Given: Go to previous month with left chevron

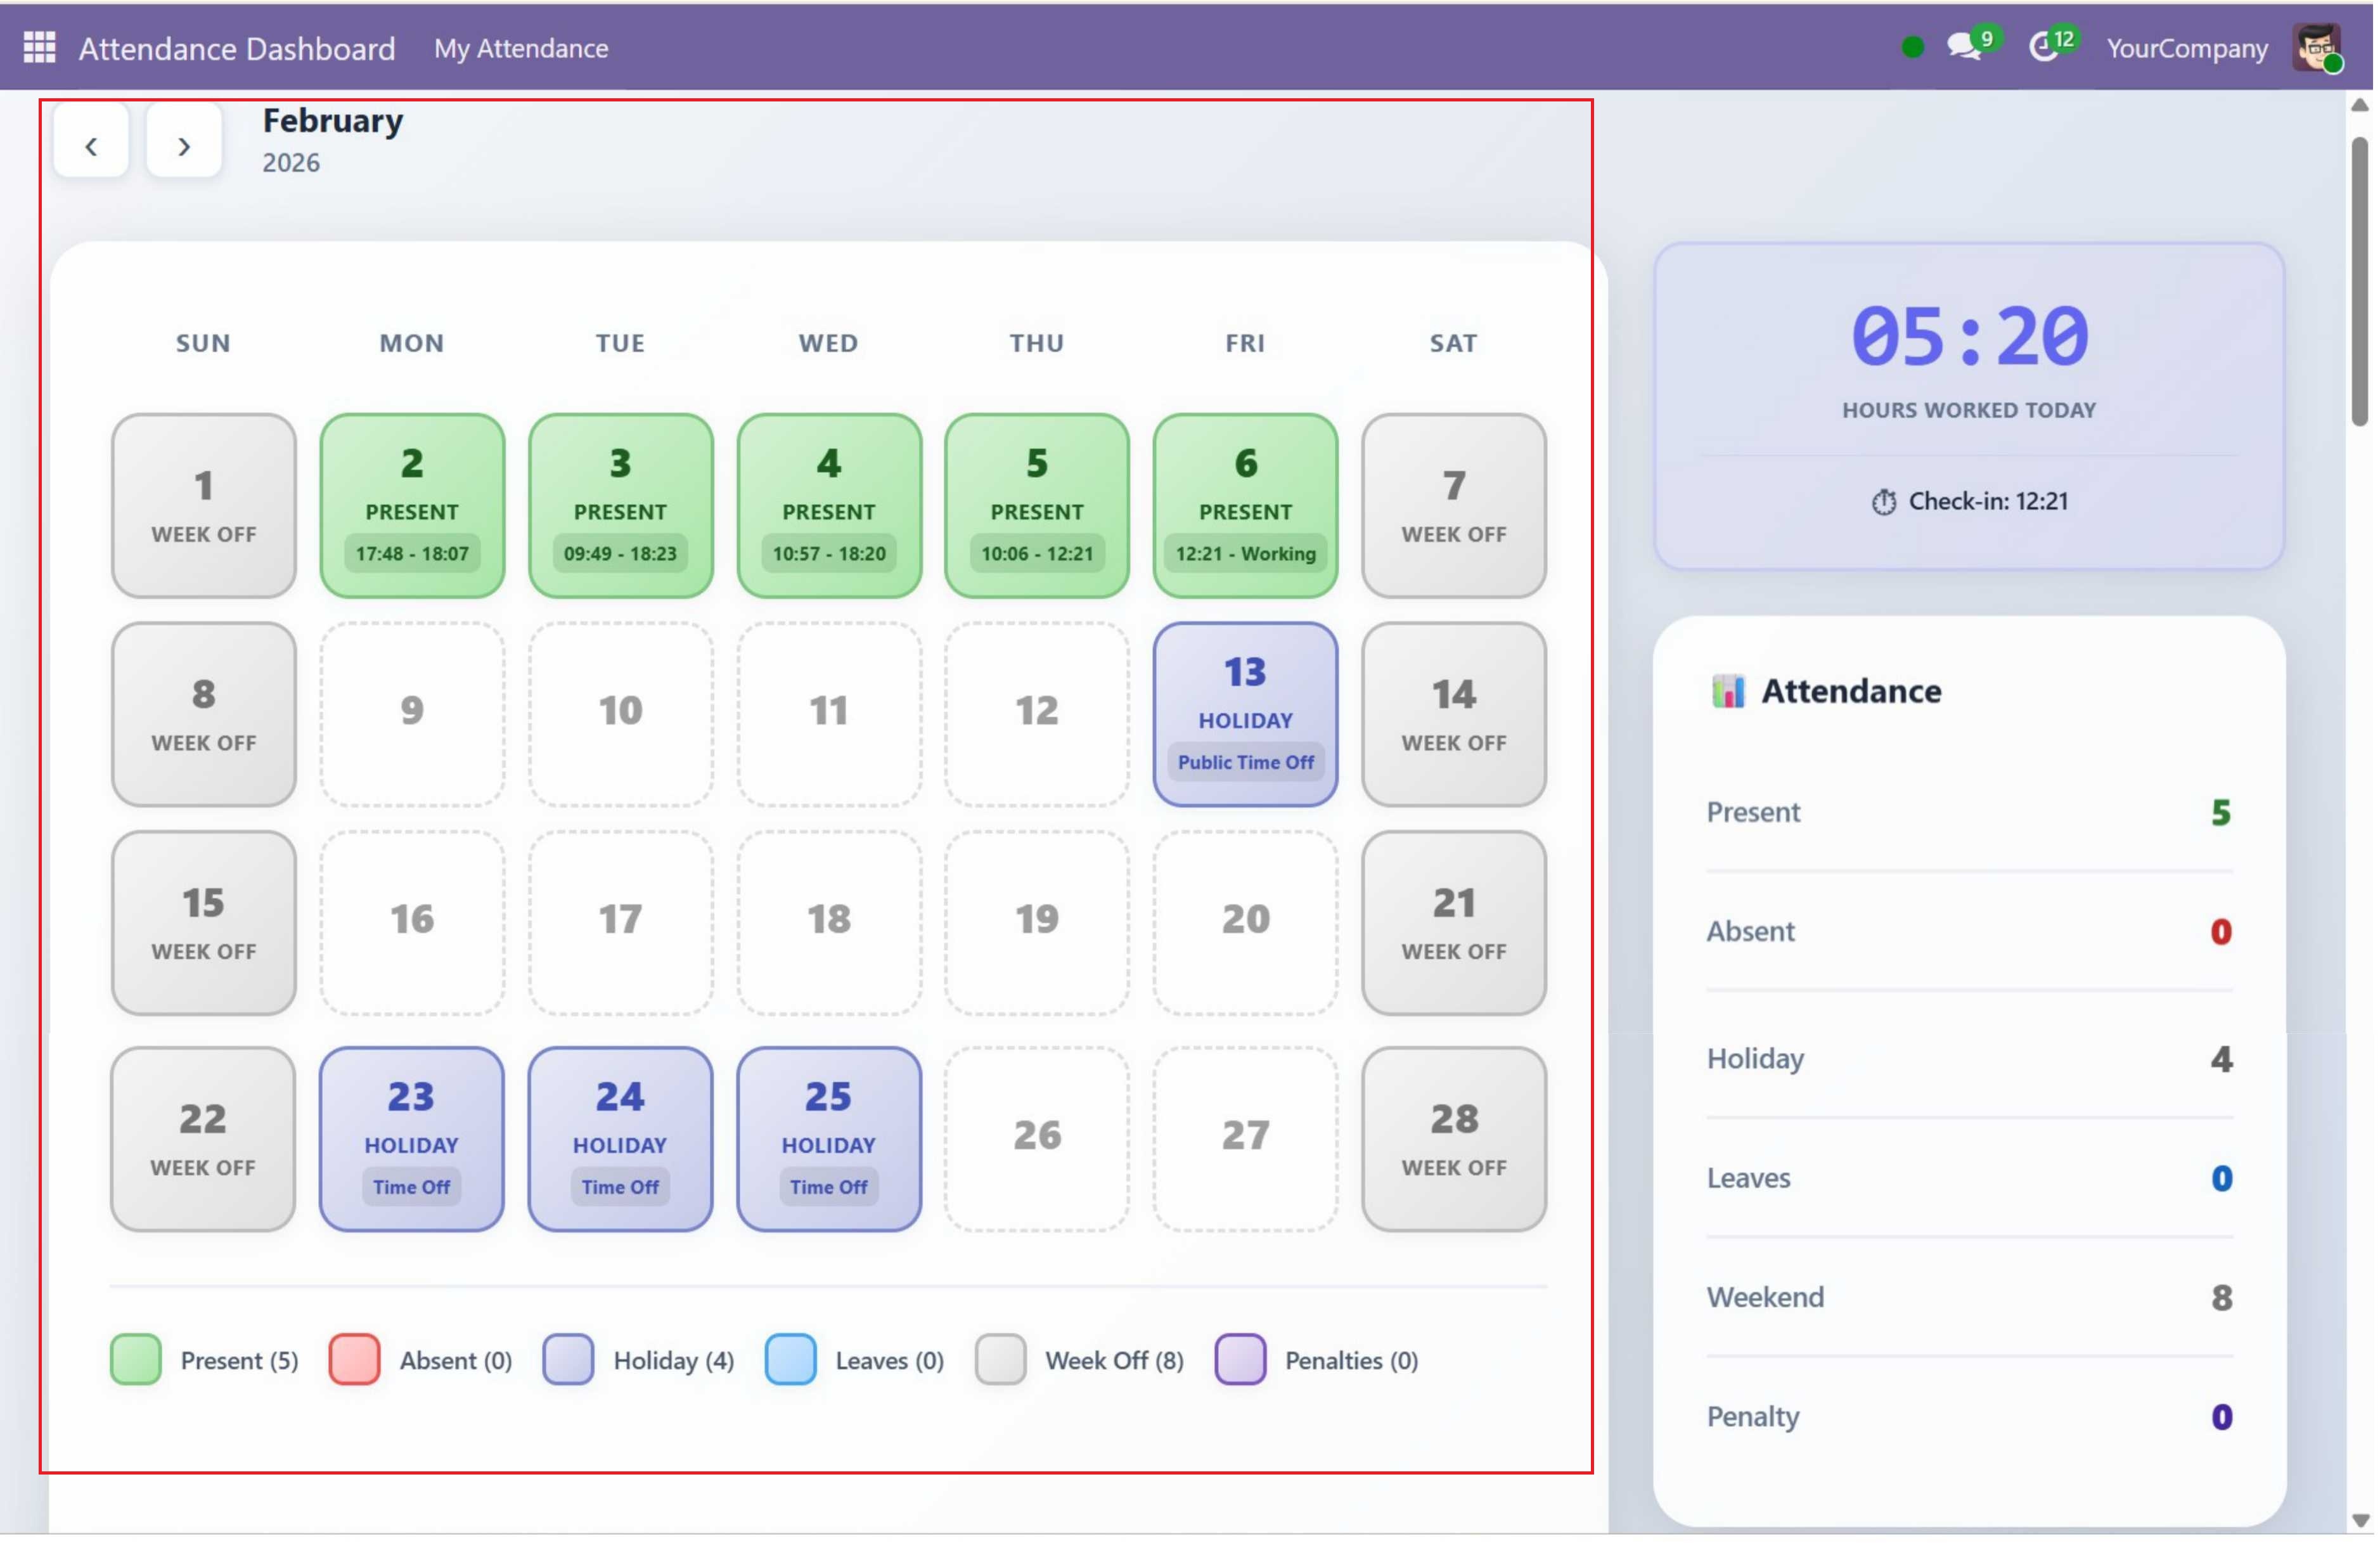Looking at the screenshot, I should (91, 145).
